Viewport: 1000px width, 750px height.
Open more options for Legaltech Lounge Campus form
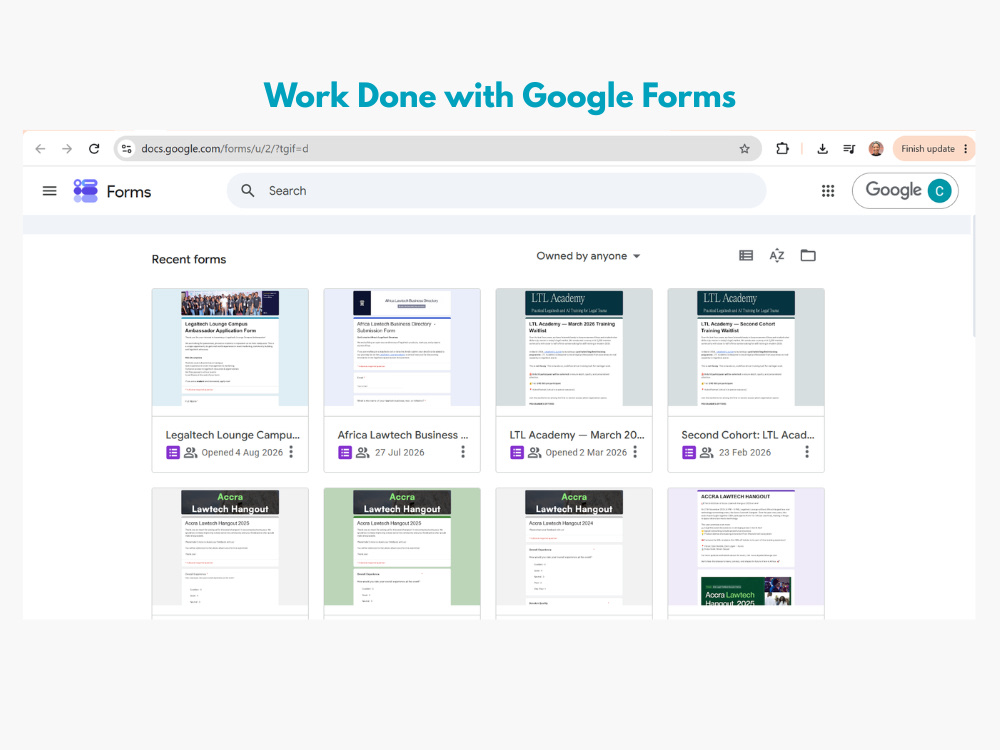[x=291, y=452]
